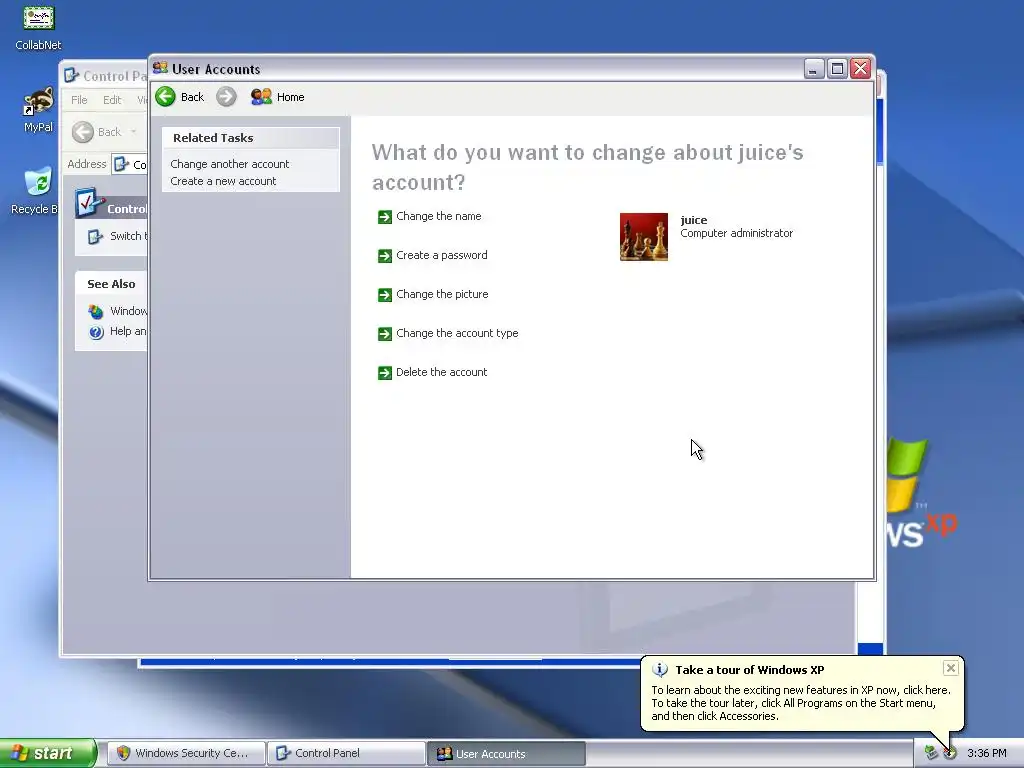Screen dimensions: 1024x768
Task: Open the Recycle Bin desktop icon
Action: [x=39, y=182]
